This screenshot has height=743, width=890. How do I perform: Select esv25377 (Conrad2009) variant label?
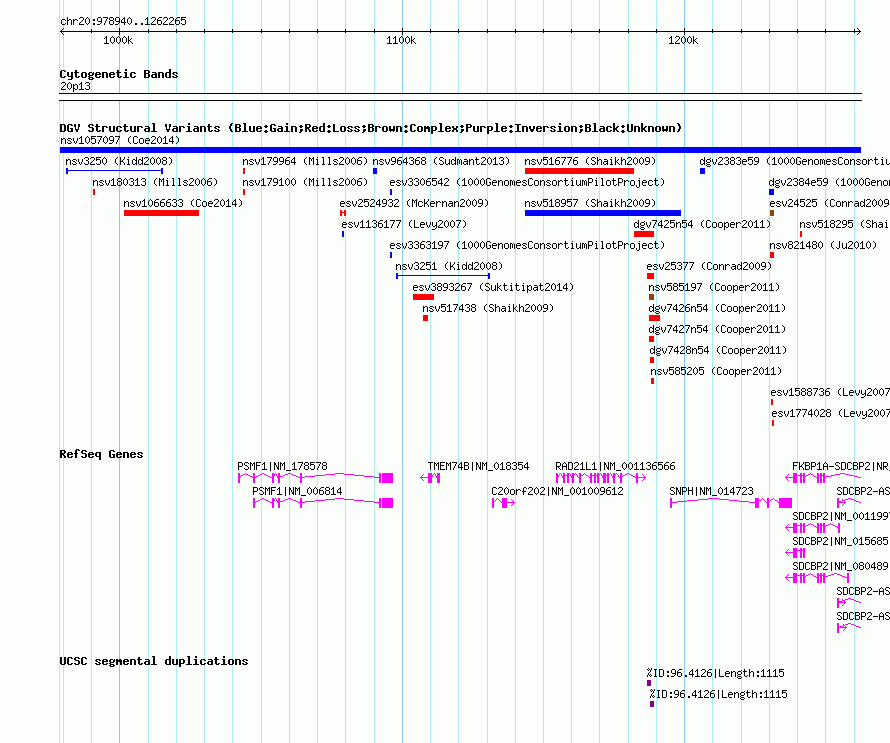coord(709,266)
